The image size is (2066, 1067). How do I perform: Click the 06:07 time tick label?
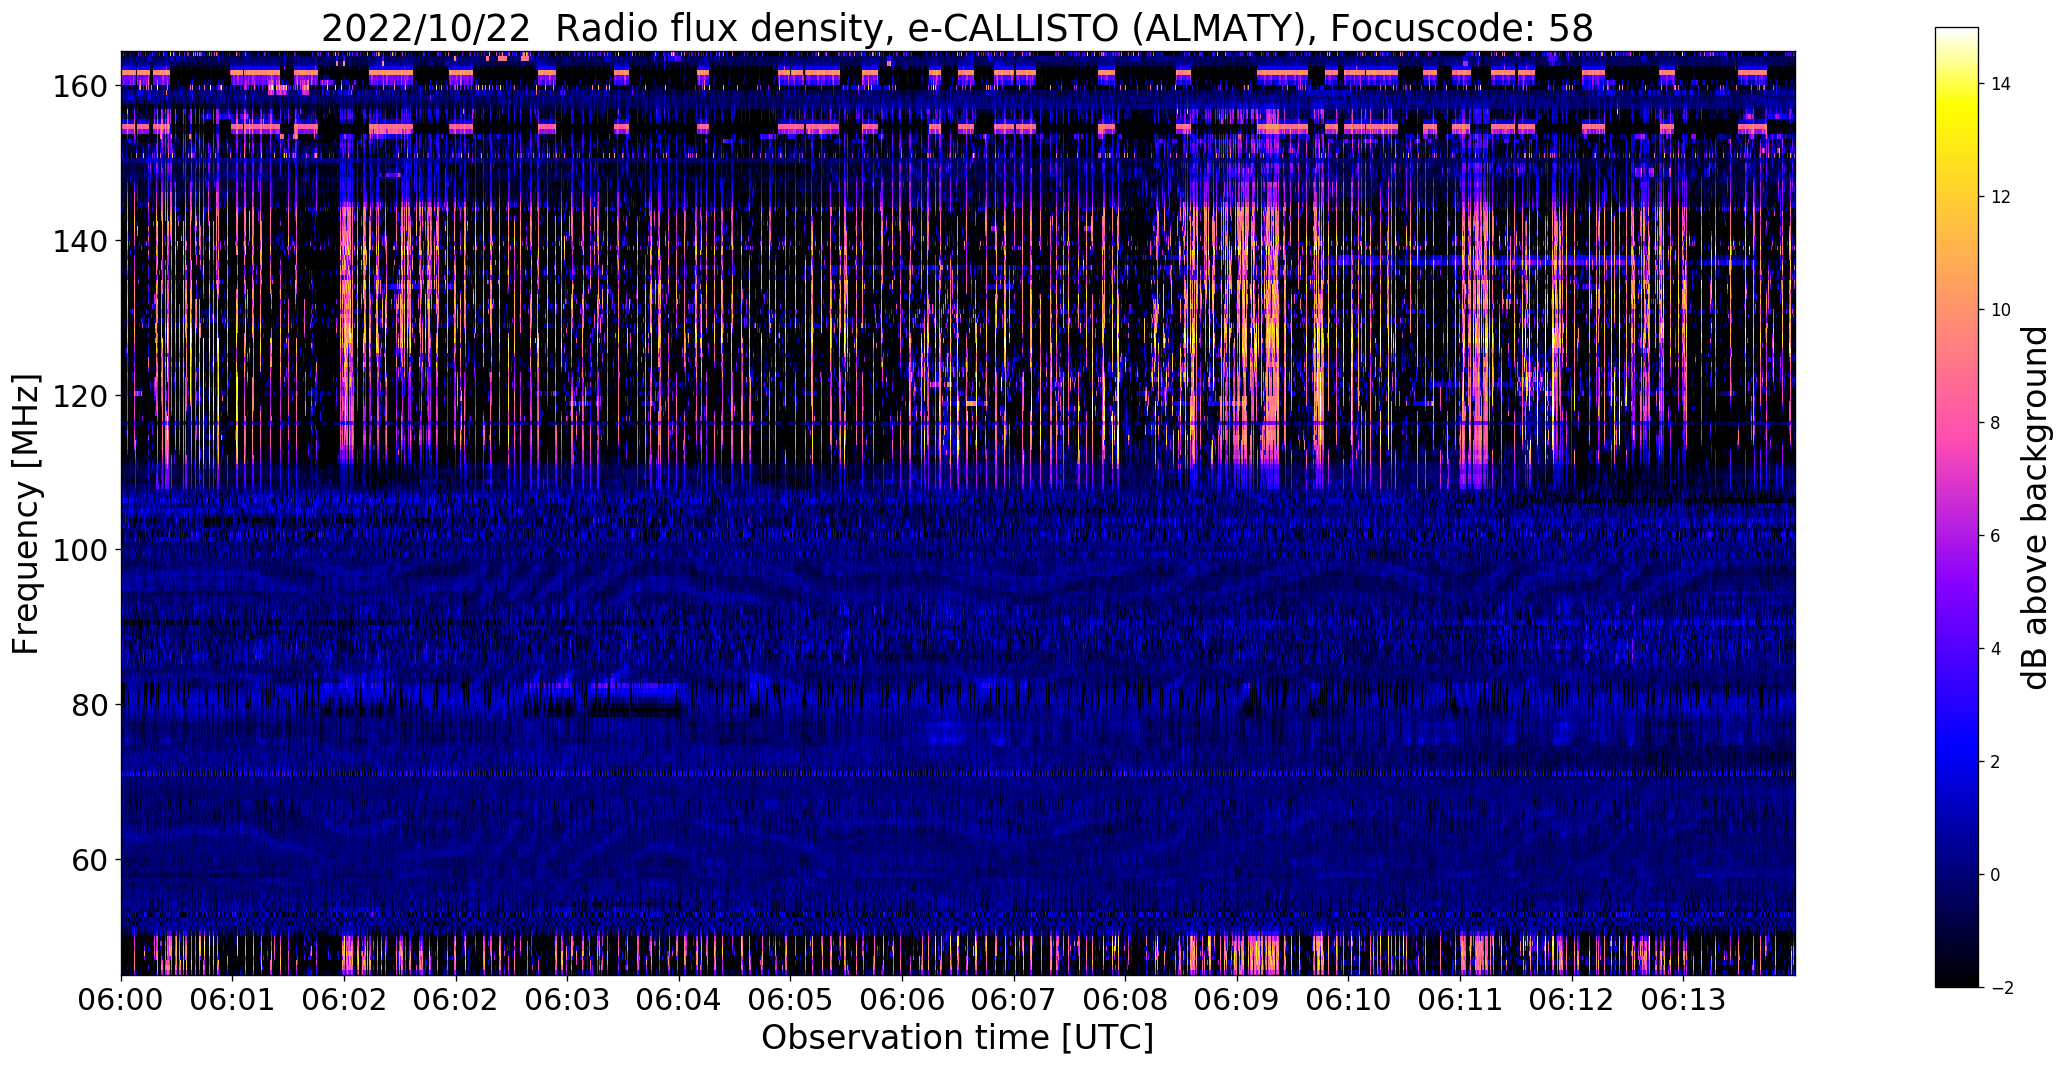[x=1014, y=1001]
